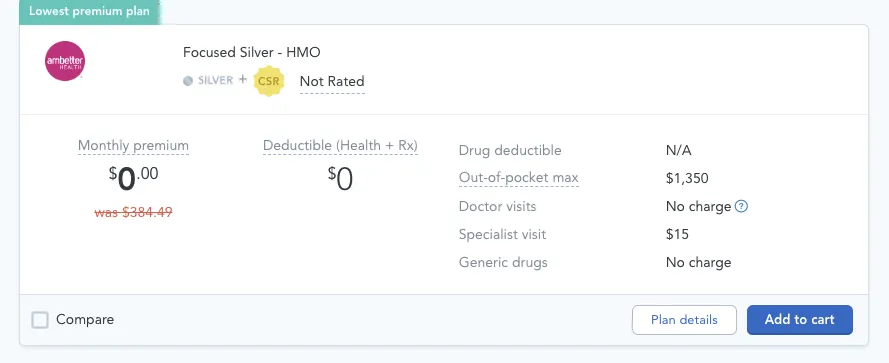Click the Ambetter Health logo

65,61
